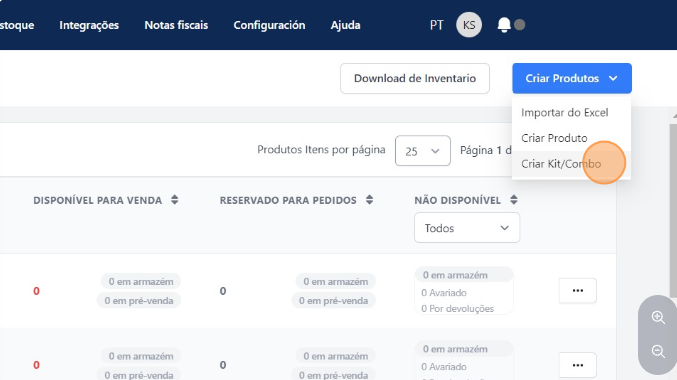
Task: Sort by Não disponível column
Action: pyautogui.click(x=513, y=200)
